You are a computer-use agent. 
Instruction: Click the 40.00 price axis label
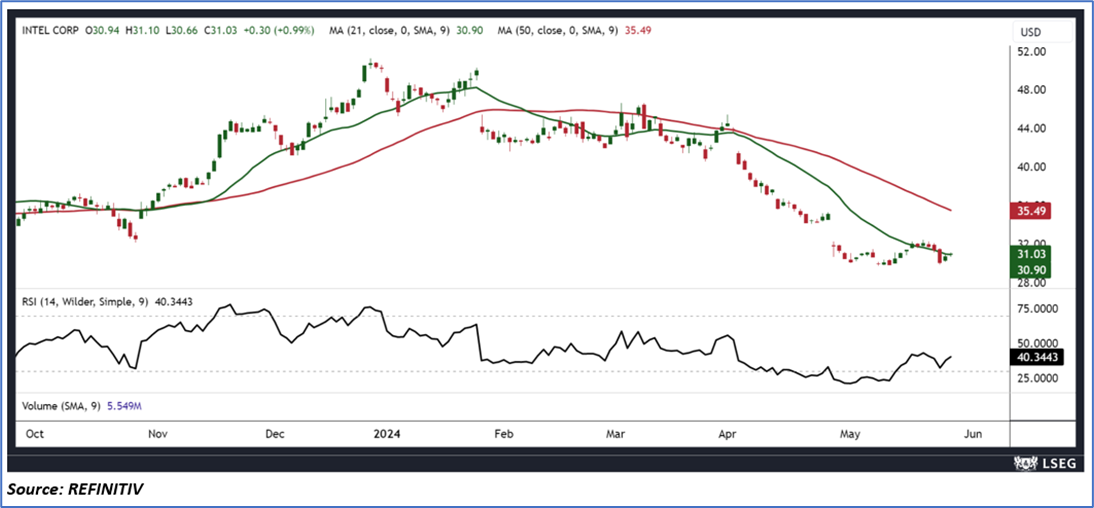(x=1033, y=167)
